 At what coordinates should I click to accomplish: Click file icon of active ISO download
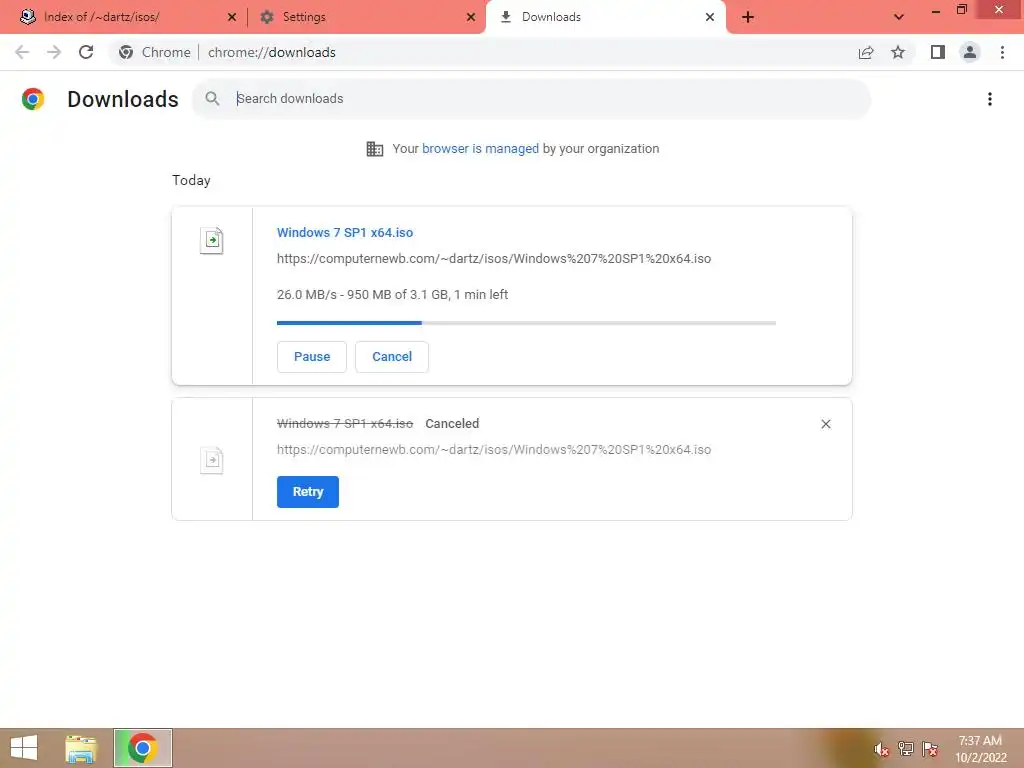(212, 241)
